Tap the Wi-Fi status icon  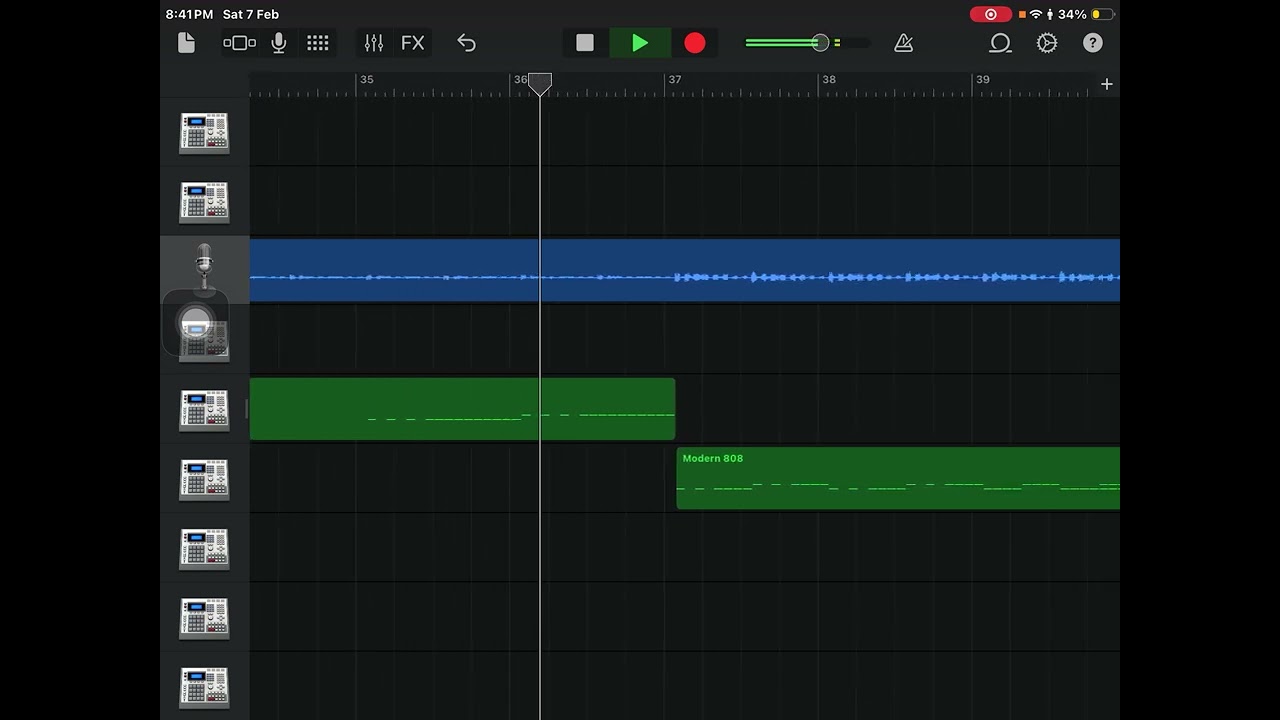tap(1035, 14)
